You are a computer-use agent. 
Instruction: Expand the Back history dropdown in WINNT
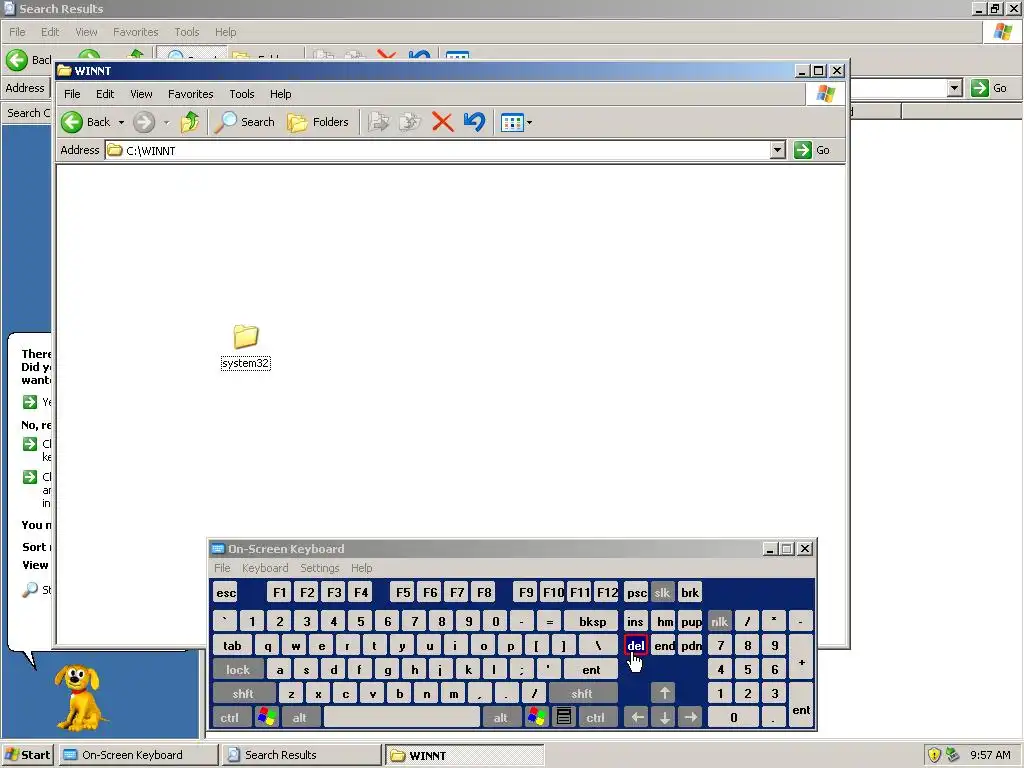(x=121, y=122)
